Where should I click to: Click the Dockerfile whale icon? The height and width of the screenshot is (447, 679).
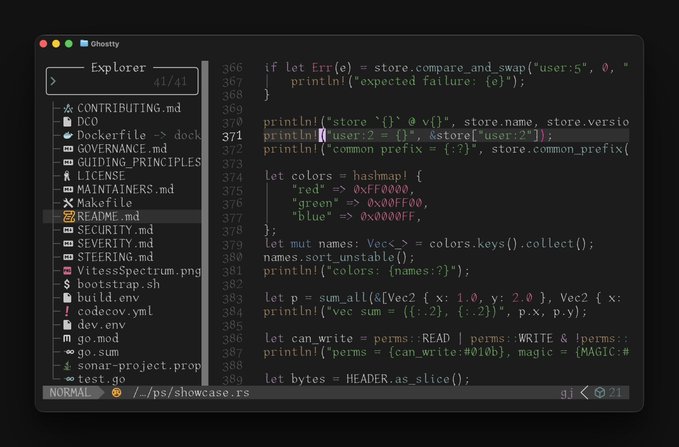coord(68,135)
